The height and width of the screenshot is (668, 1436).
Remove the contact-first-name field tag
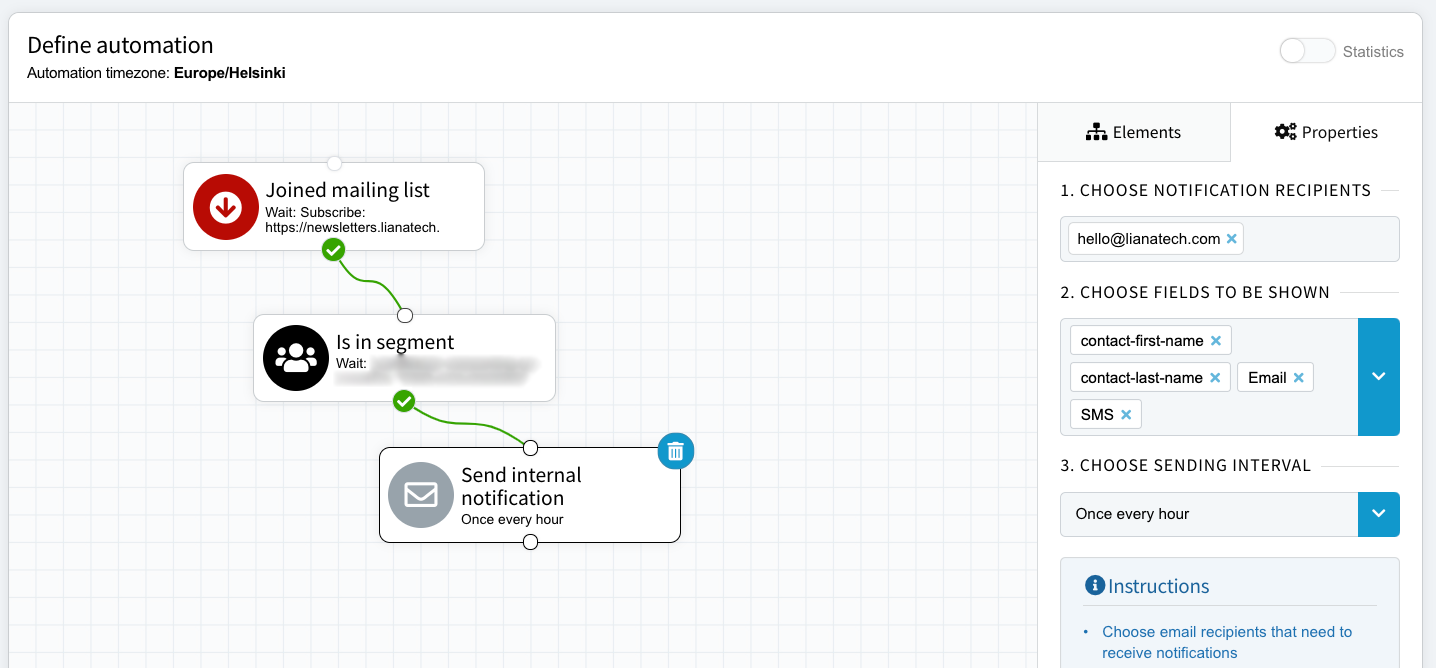(x=1216, y=341)
